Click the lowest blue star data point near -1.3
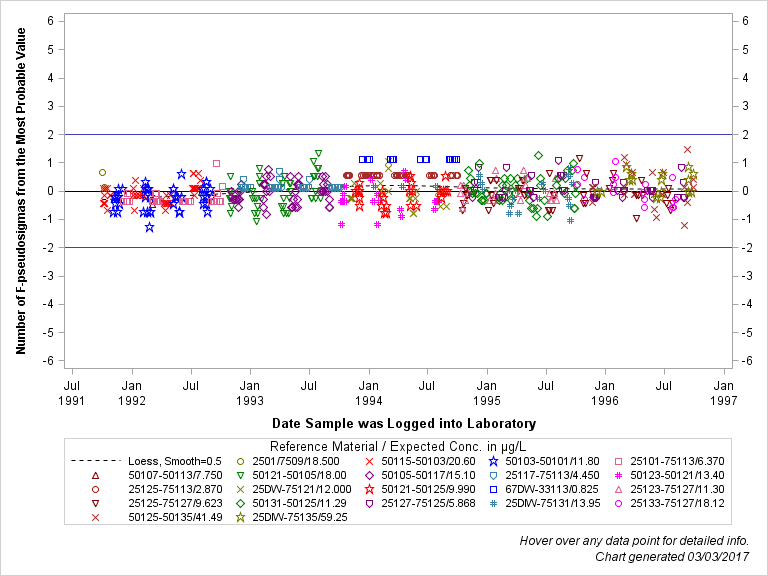This screenshot has width=768, height=576. click(x=149, y=227)
